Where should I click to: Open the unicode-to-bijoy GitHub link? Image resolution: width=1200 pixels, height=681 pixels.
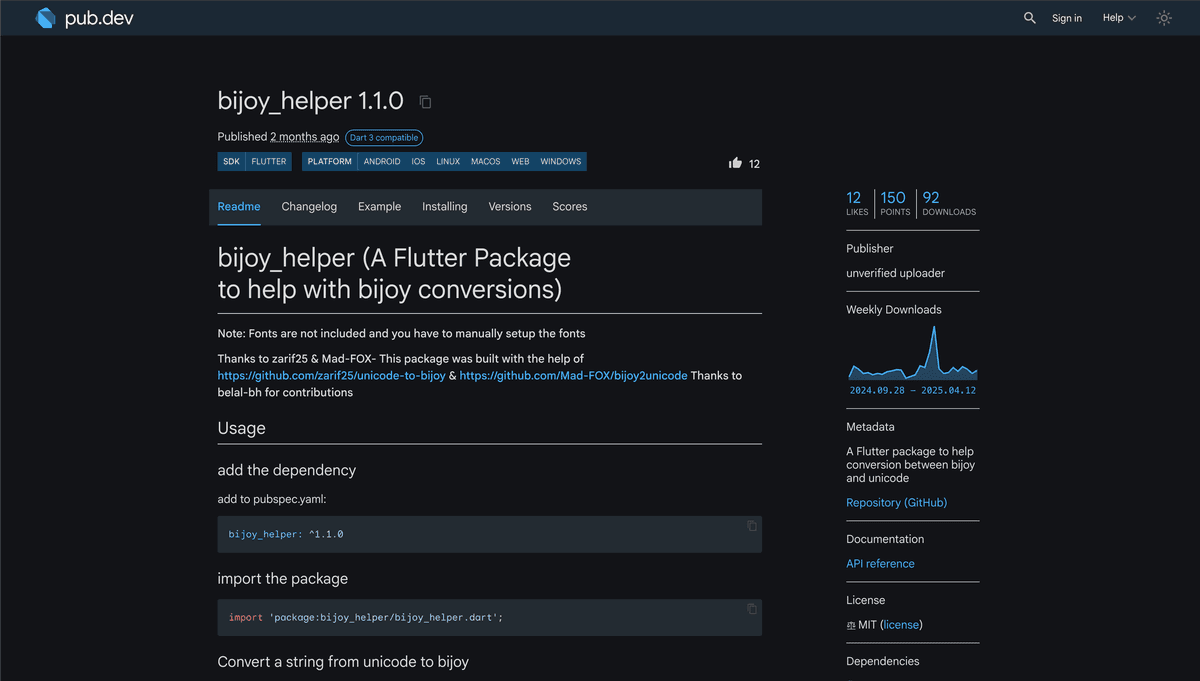point(330,375)
